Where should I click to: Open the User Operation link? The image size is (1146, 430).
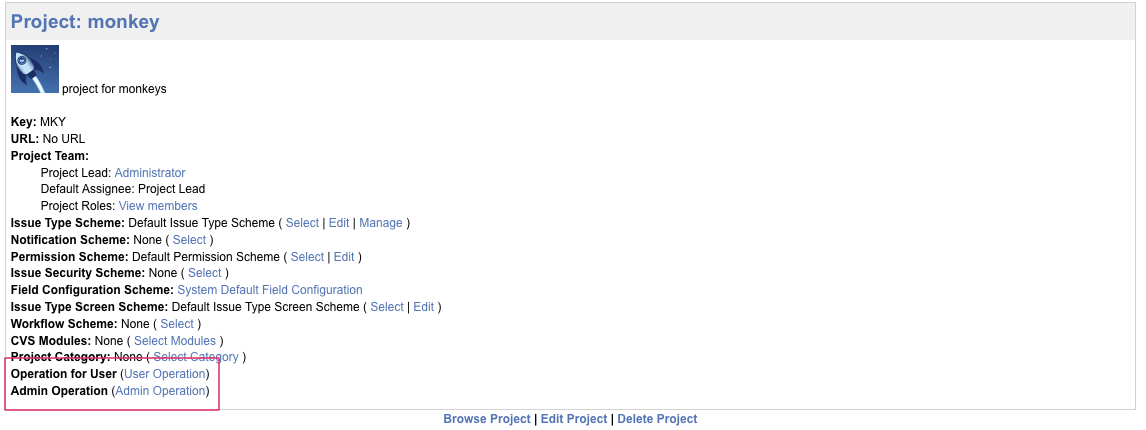pyautogui.click(x=164, y=374)
